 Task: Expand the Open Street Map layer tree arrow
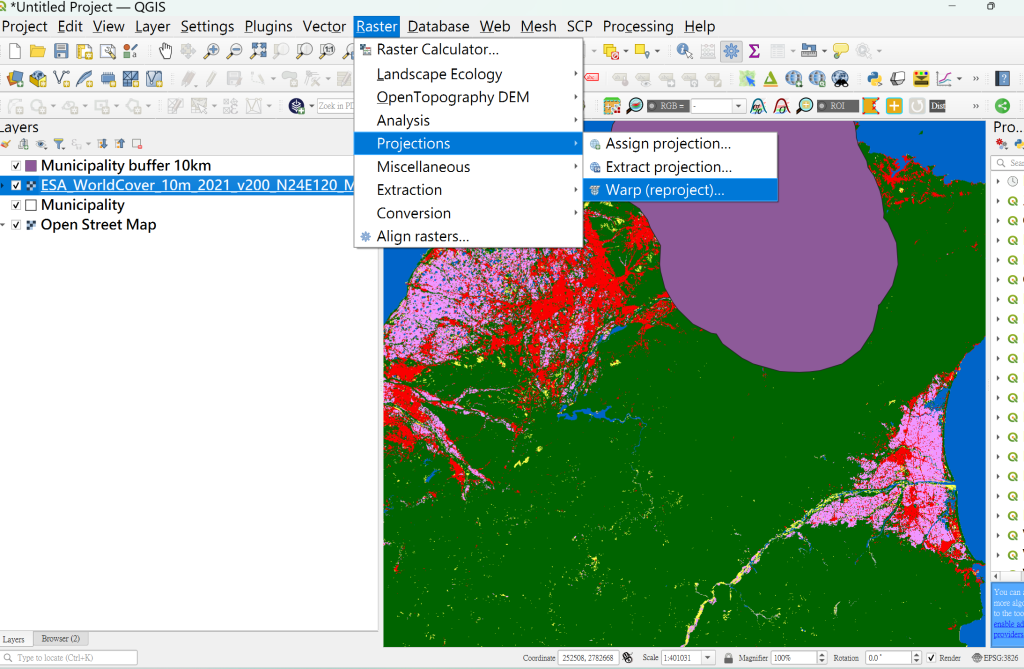pyautogui.click(x=3, y=225)
